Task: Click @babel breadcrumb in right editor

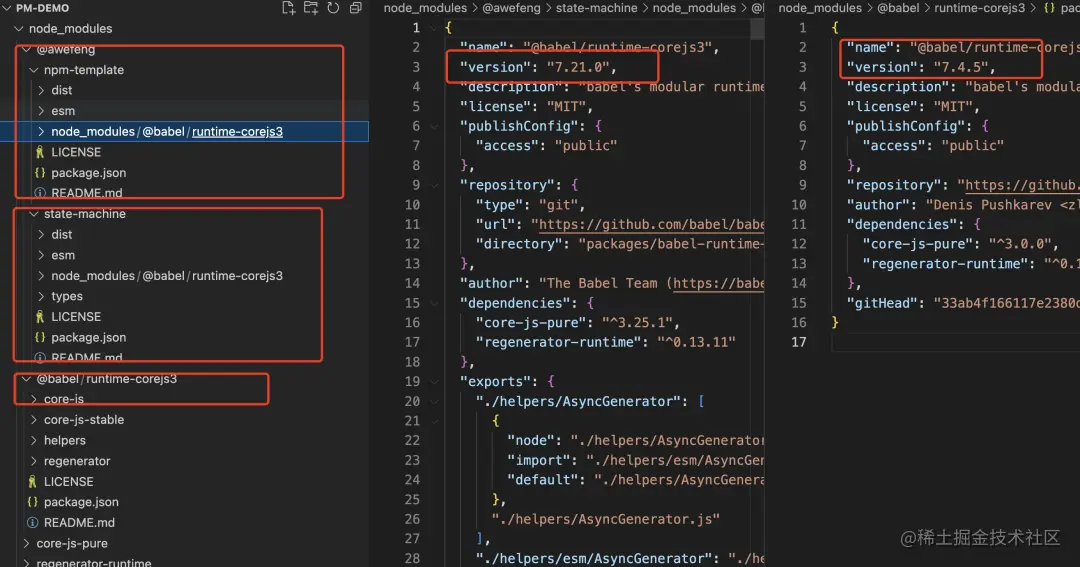Action: click(898, 8)
